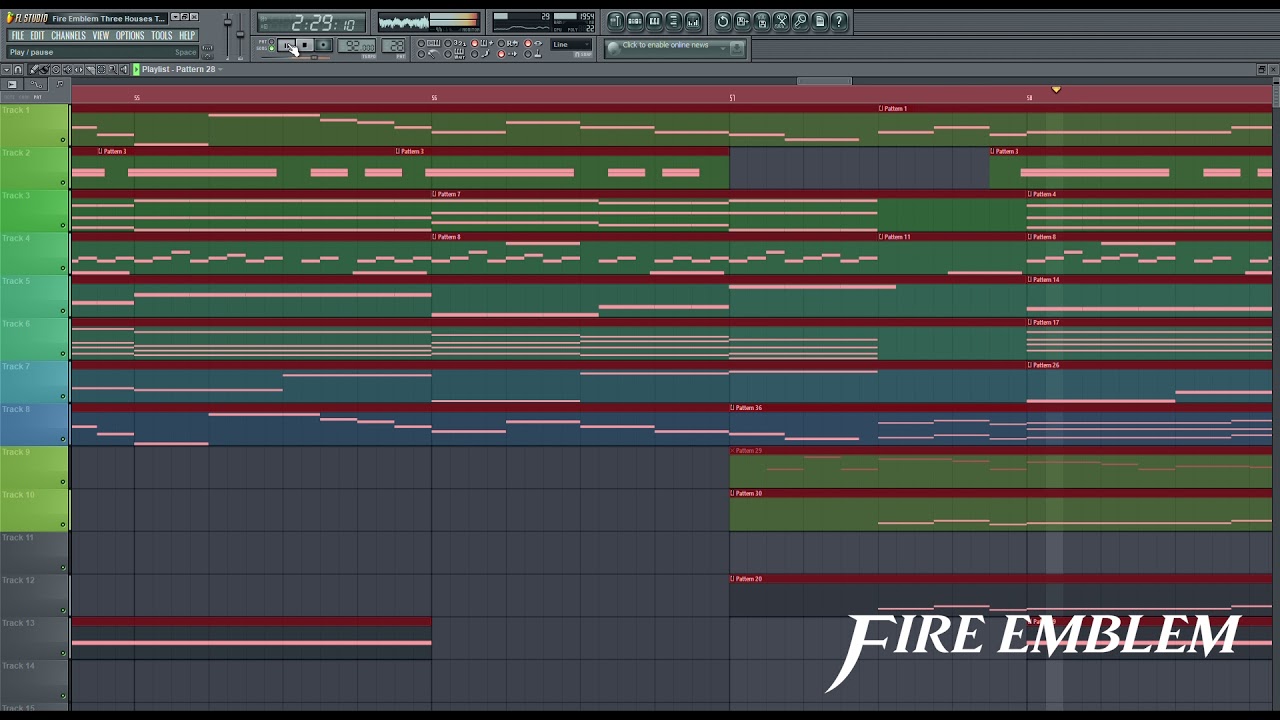Switch to Song mode with SONG toggle
The image size is (1280, 720).
[x=271, y=48]
